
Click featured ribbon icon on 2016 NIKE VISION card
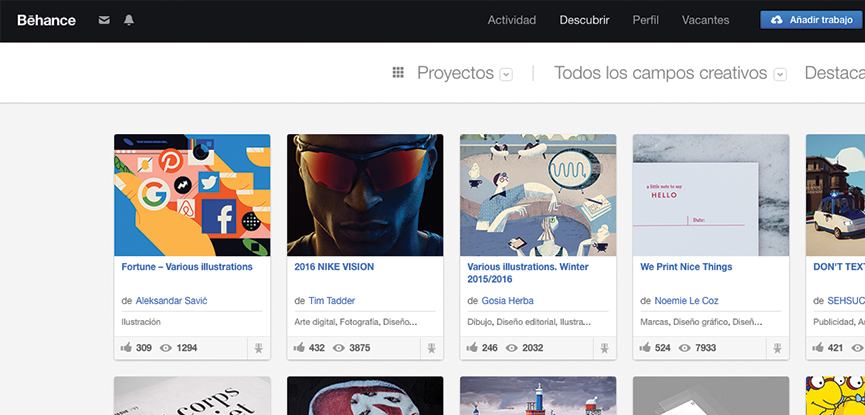coord(431,348)
